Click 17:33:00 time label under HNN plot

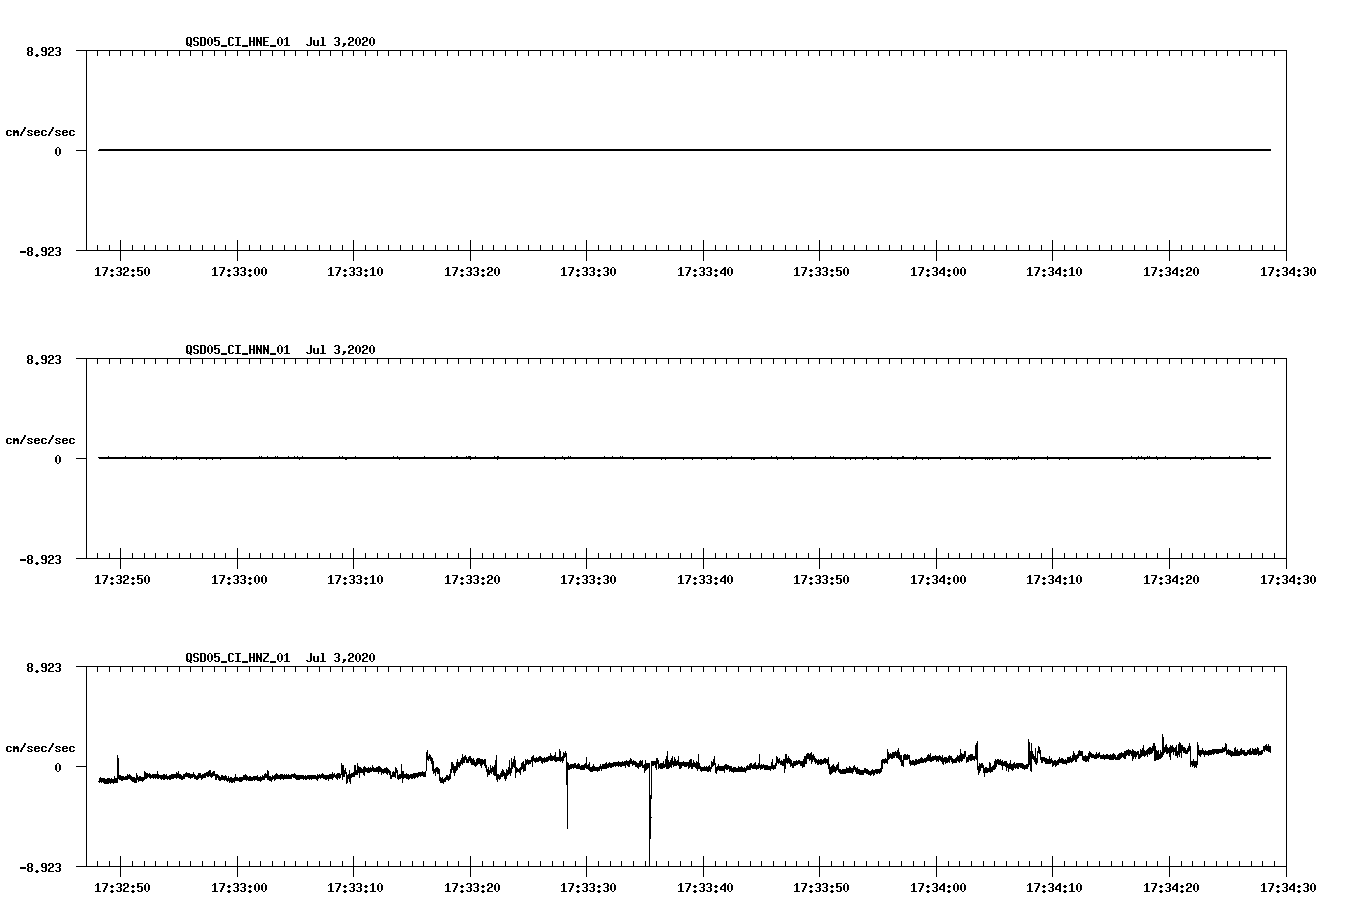coord(239,579)
